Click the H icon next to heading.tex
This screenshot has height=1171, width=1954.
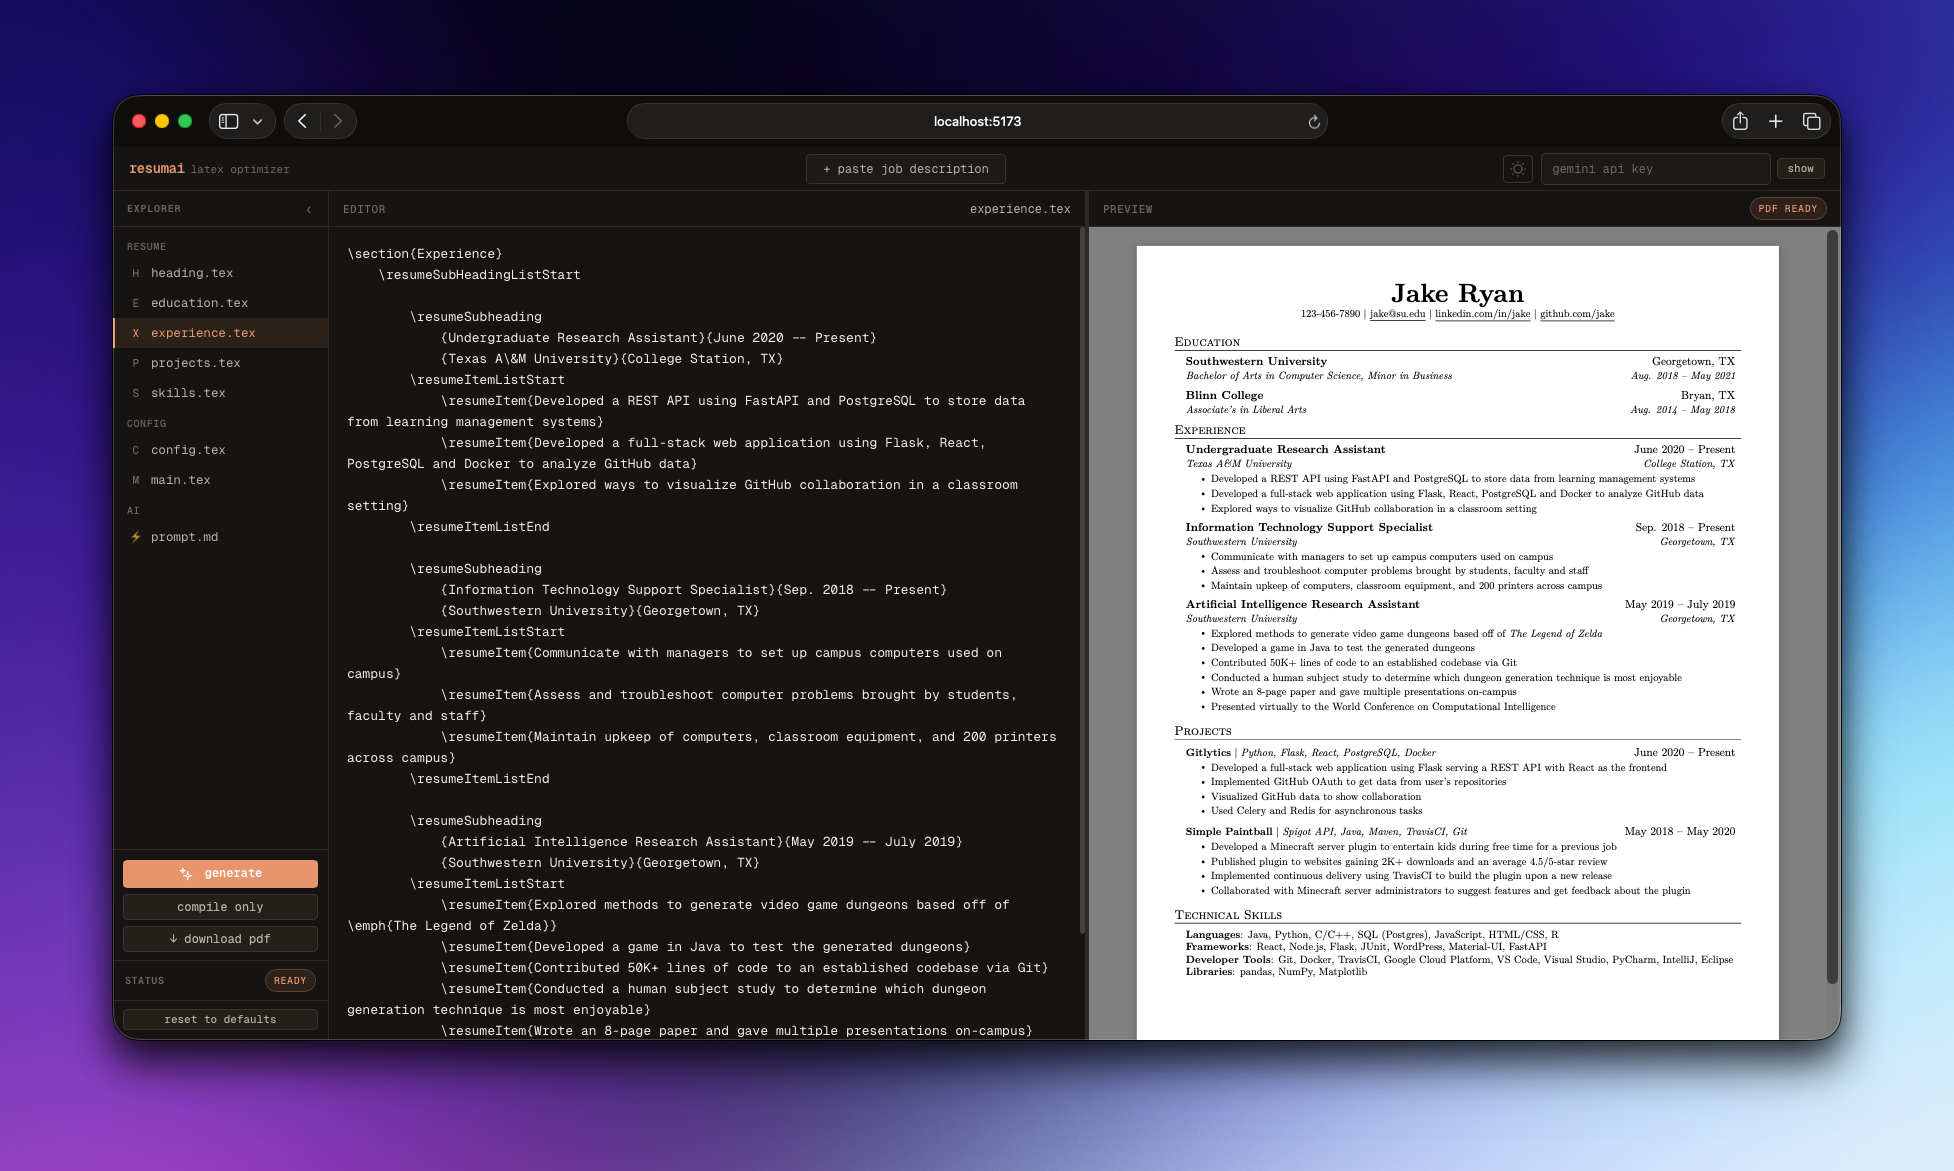tap(135, 273)
